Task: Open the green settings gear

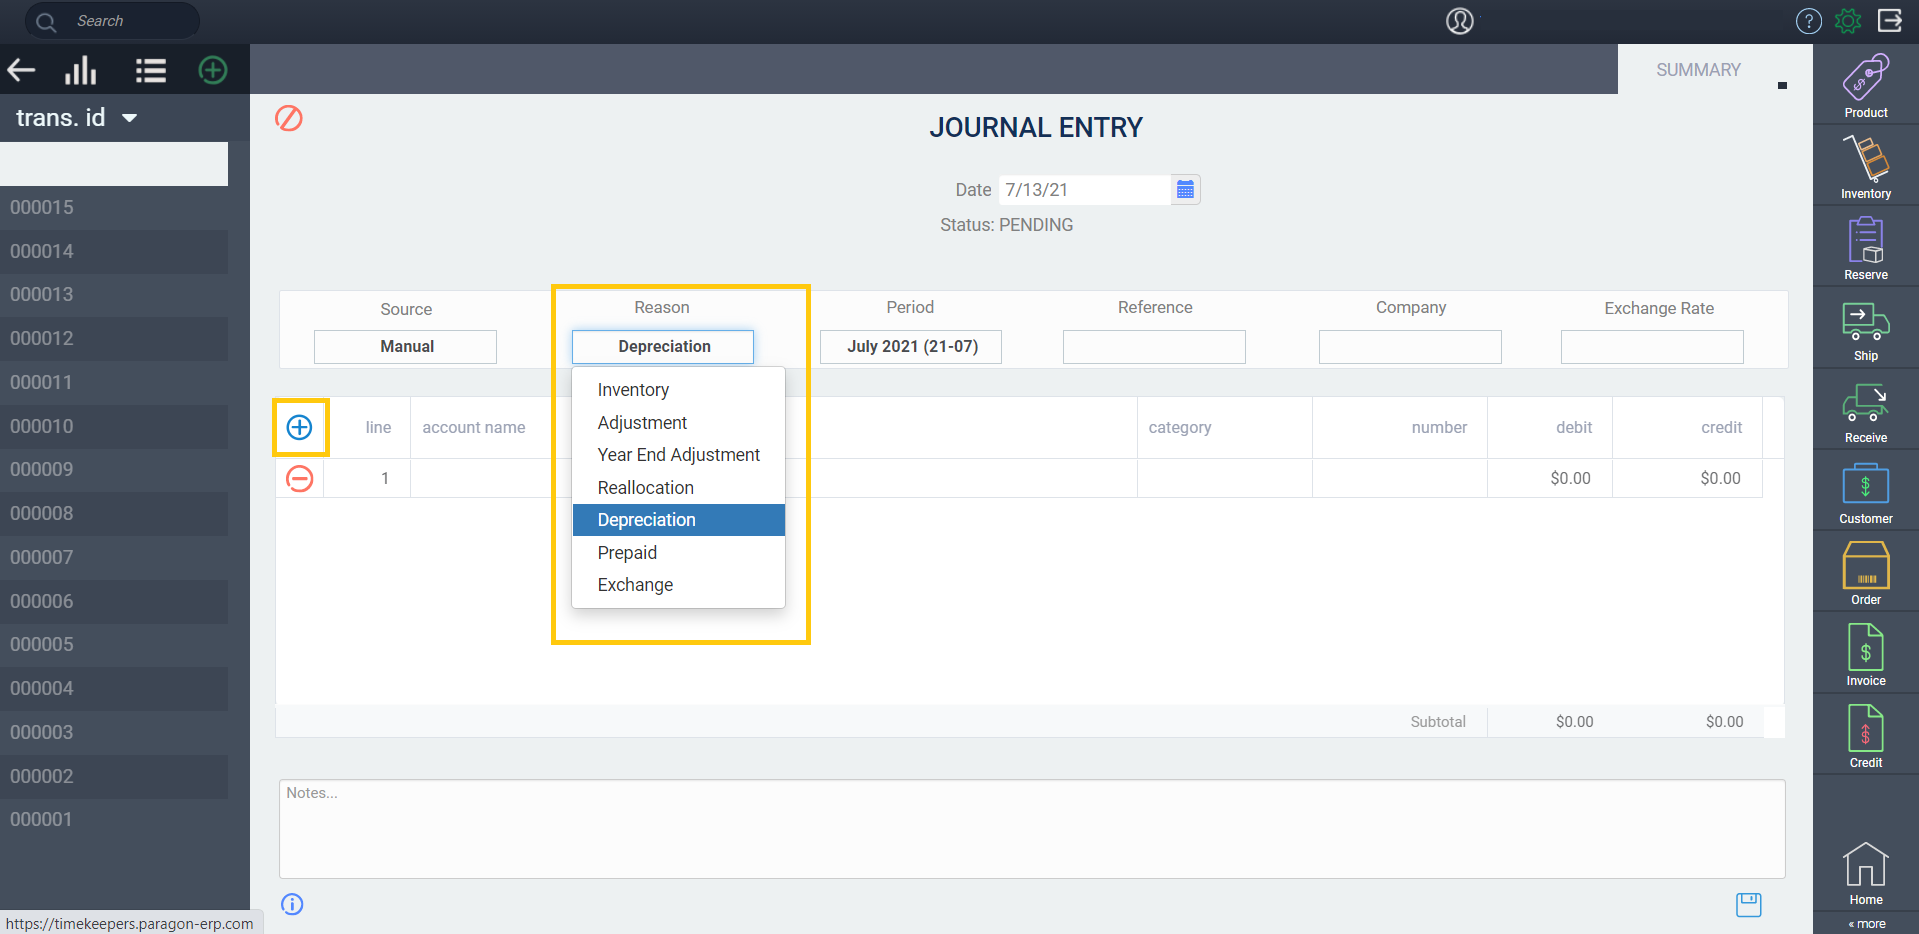Action: (1848, 21)
